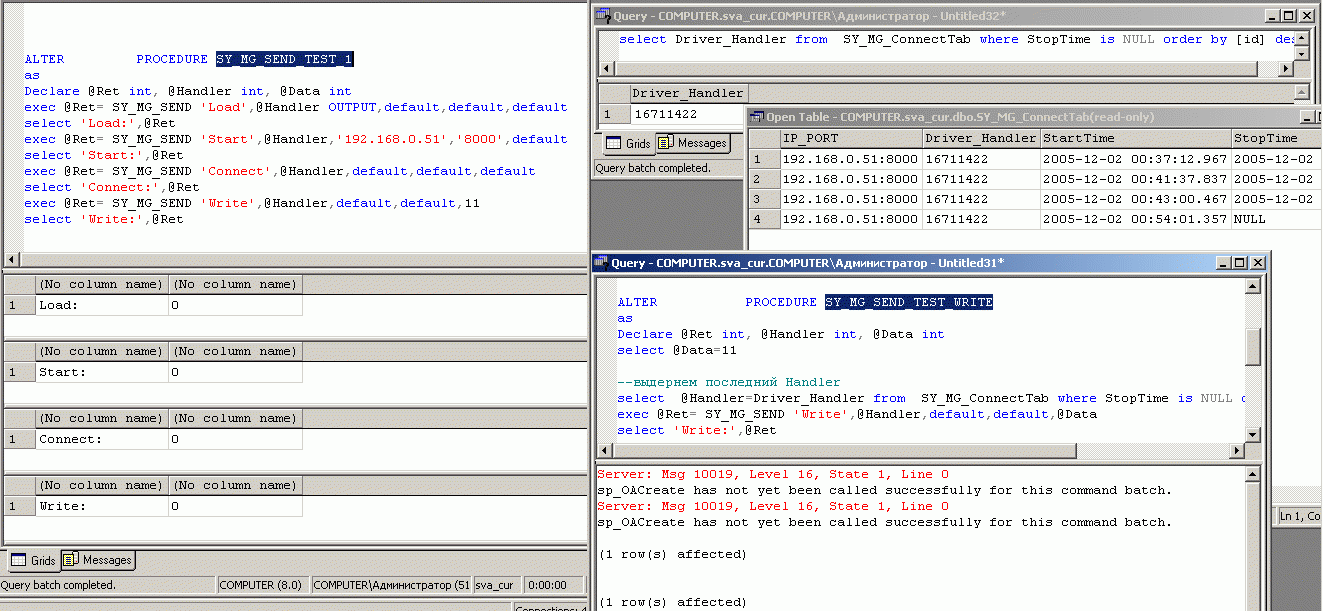Click the second 'Server: Msg 10019' error line
This screenshot has height=611, width=1323.
click(x=773, y=506)
